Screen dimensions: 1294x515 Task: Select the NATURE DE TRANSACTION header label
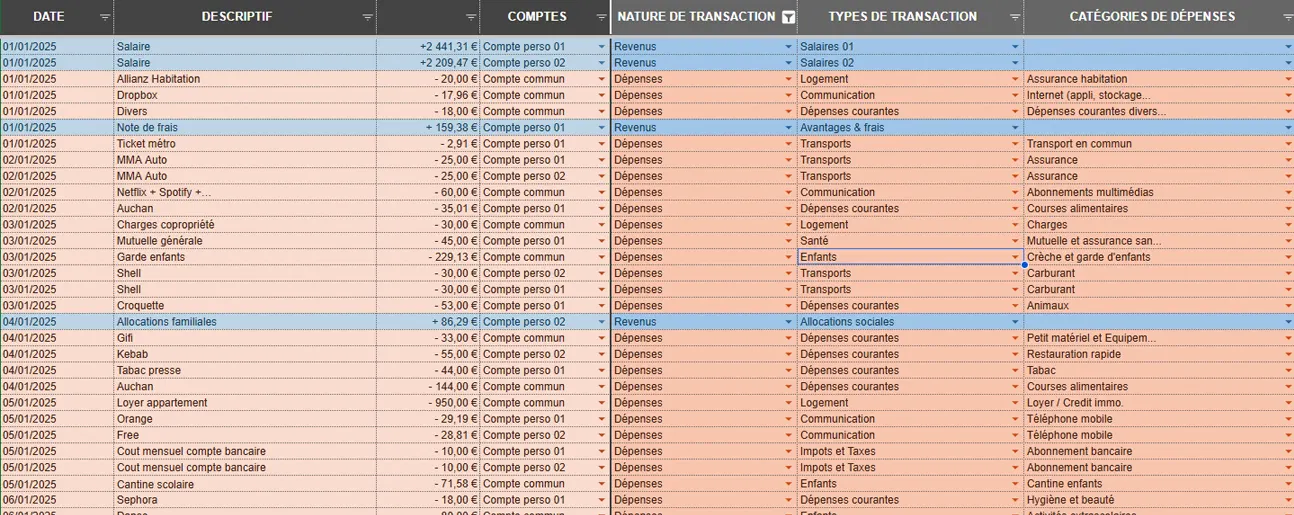[x=696, y=17]
